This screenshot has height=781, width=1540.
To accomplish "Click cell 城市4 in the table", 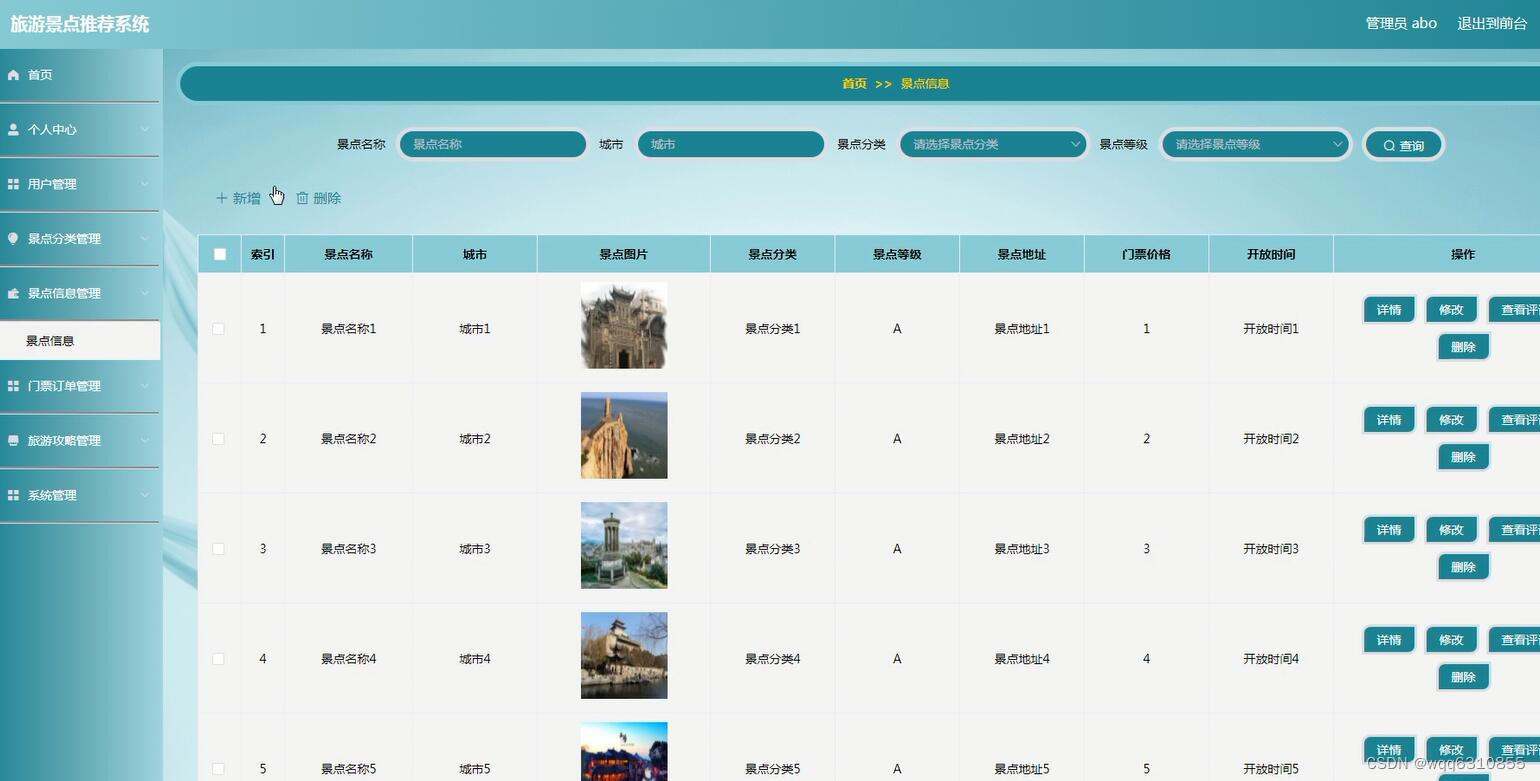I will coord(475,659).
